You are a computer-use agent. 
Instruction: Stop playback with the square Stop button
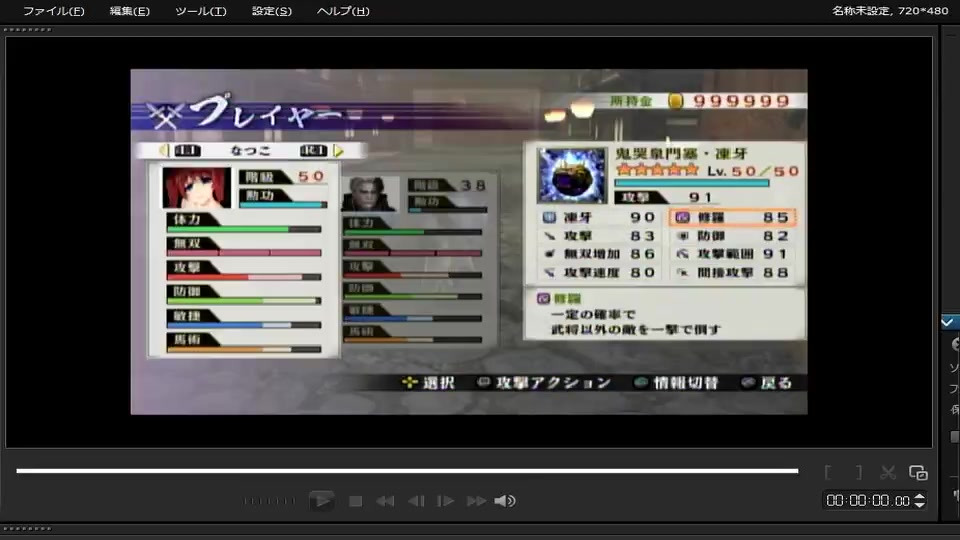point(355,501)
